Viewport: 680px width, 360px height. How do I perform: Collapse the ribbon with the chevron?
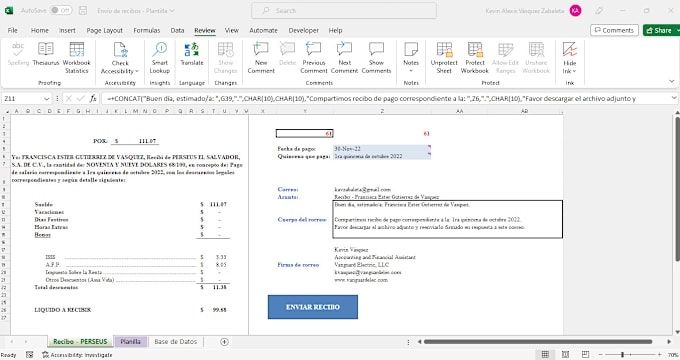click(671, 82)
